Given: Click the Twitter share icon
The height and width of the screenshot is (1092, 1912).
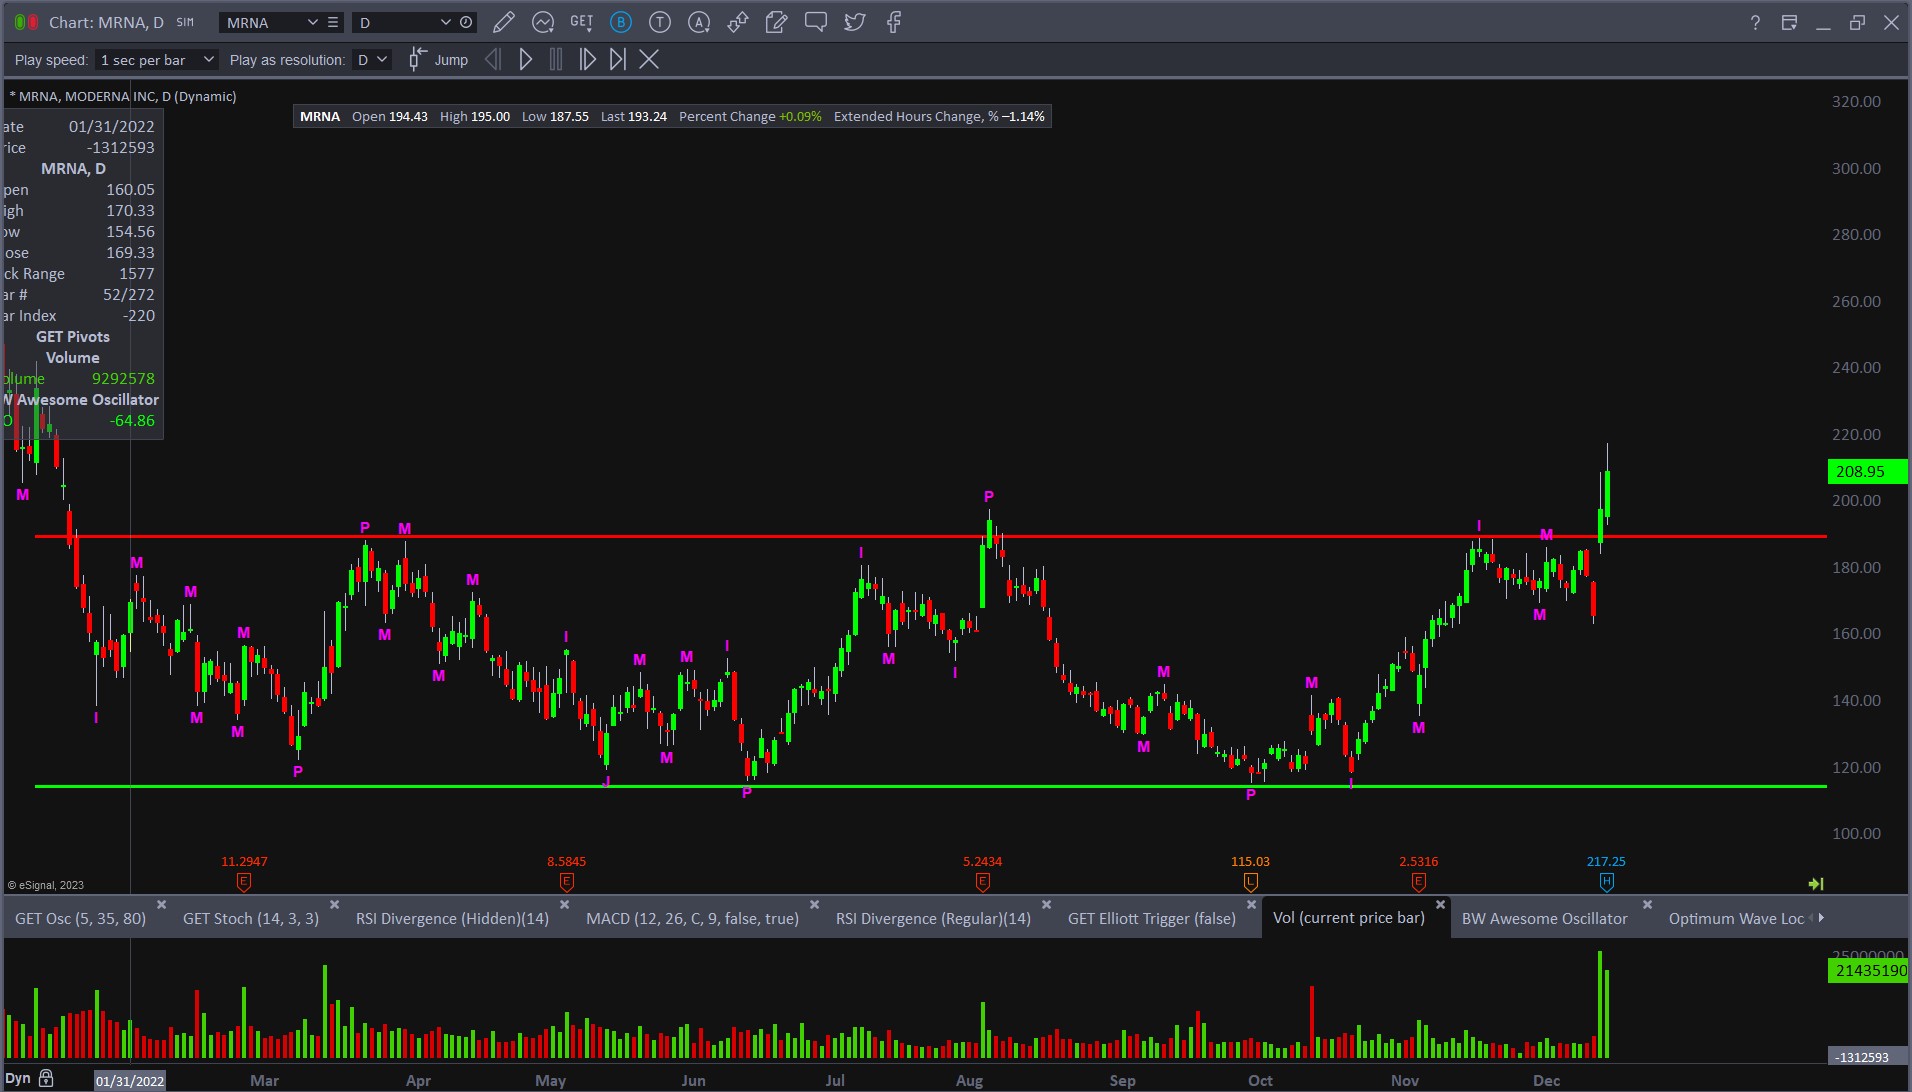Looking at the screenshot, I should tap(855, 22).
